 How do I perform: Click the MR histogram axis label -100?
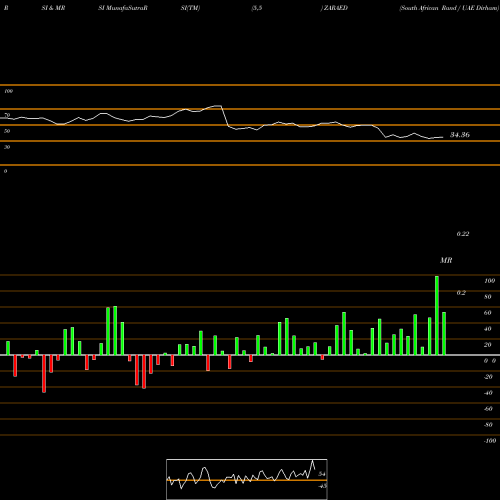490,441
